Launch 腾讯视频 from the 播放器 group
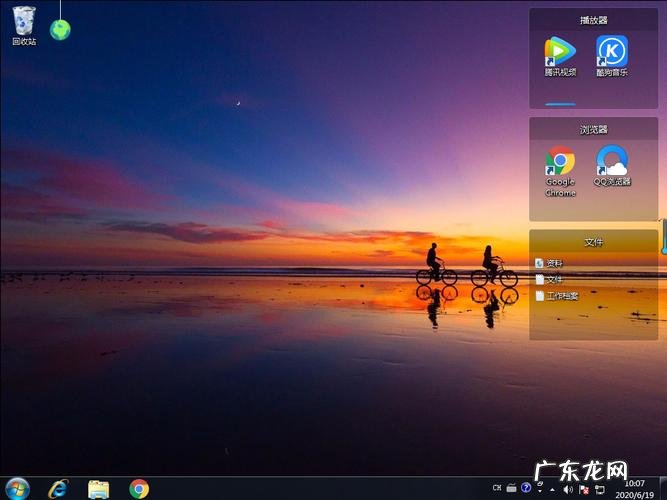This screenshot has width=667, height=500. click(560, 56)
